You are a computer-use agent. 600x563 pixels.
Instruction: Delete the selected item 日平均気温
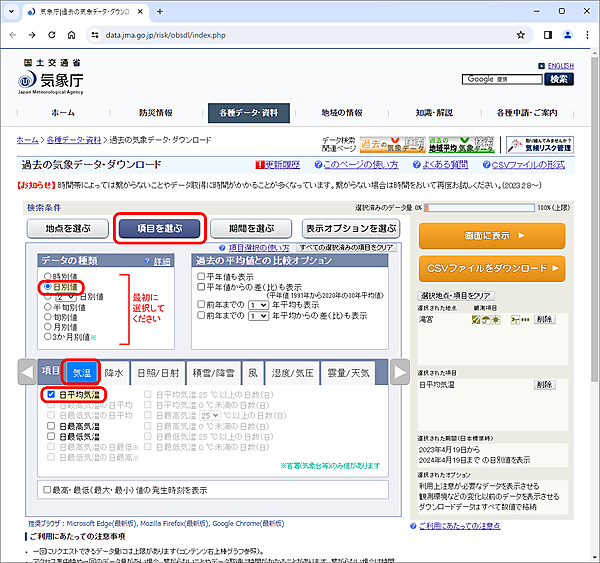coord(545,385)
